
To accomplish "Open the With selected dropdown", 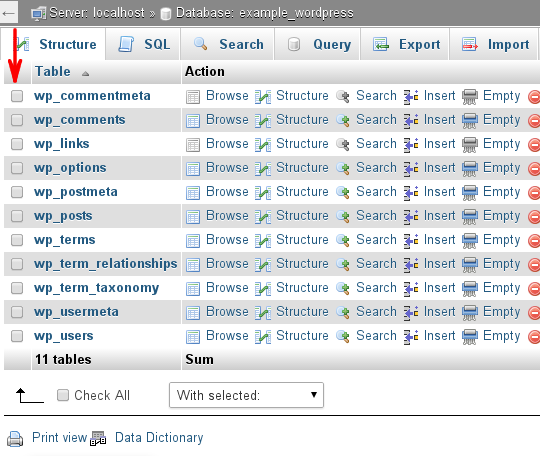I will (246, 395).
